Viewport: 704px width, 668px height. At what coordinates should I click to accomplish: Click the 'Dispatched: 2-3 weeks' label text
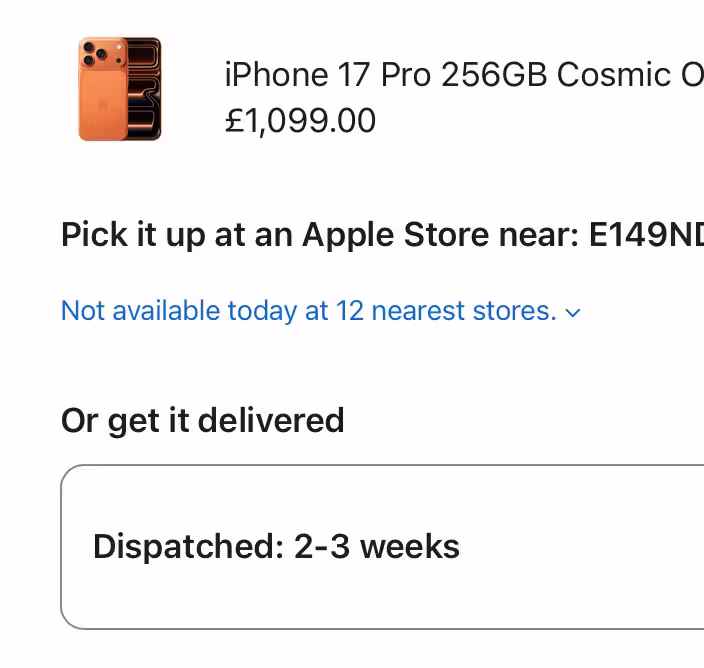276,547
